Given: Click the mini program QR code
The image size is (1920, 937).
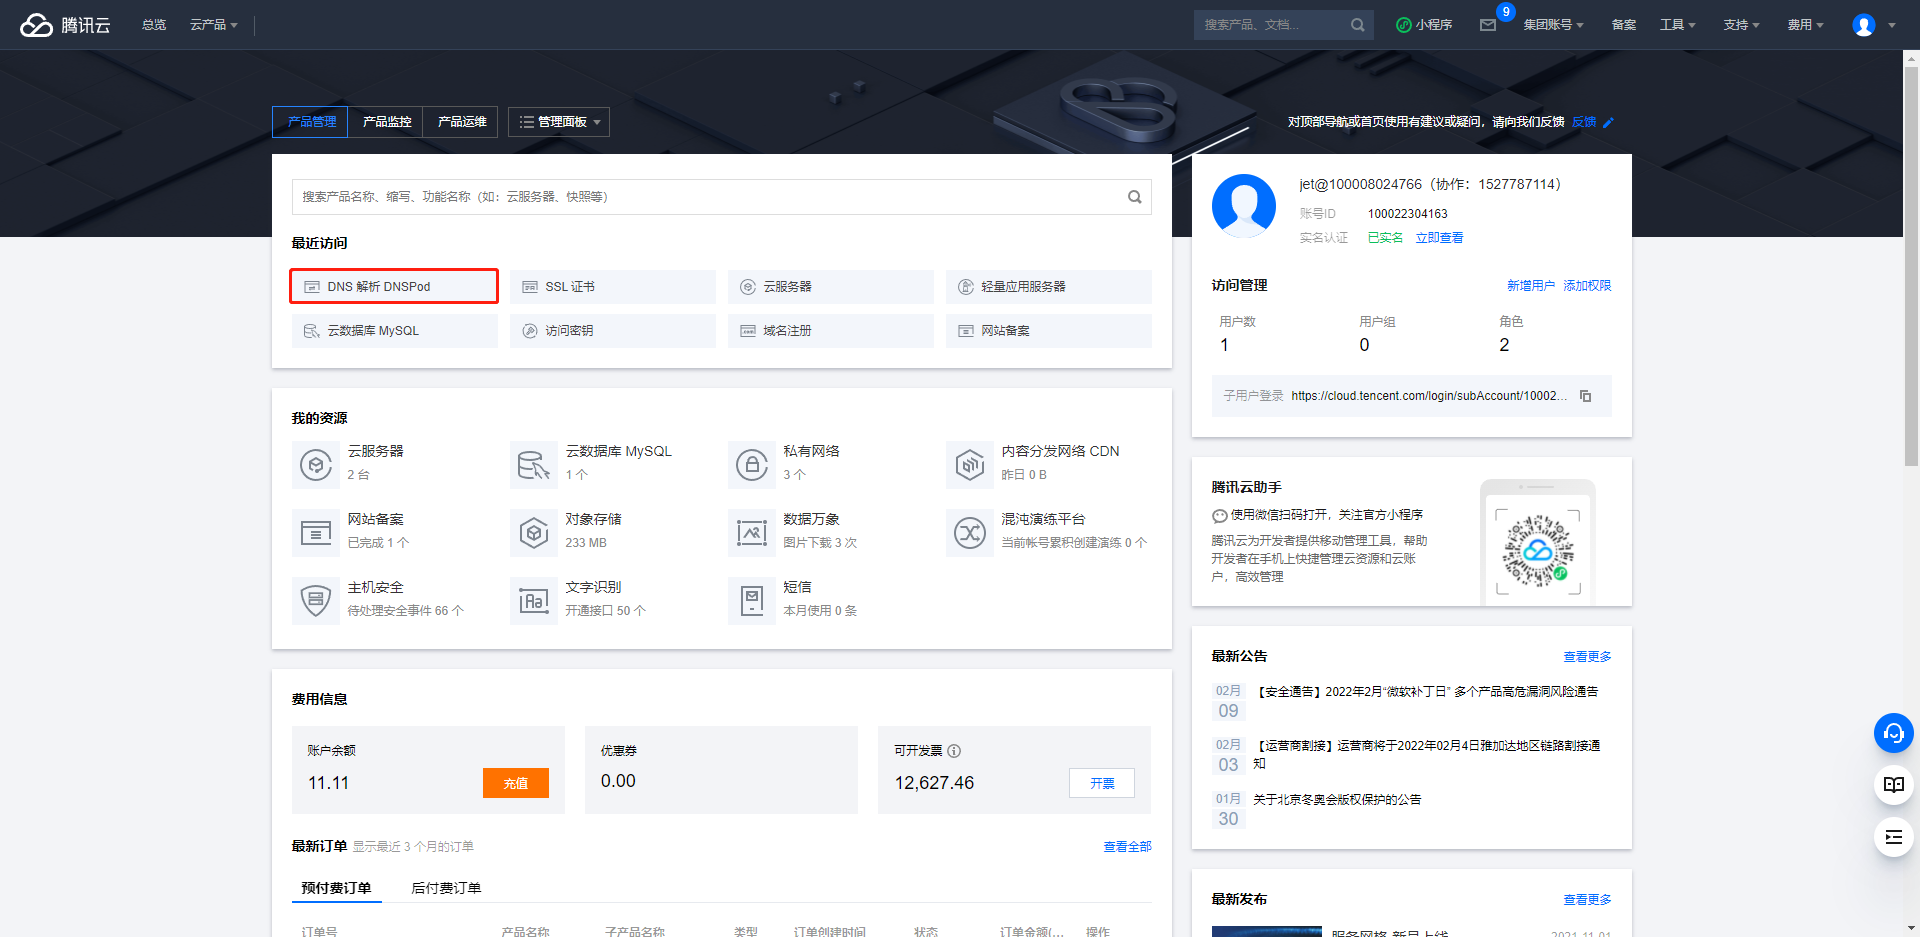Looking at the screenshot, I should [x=1538, y=550].
